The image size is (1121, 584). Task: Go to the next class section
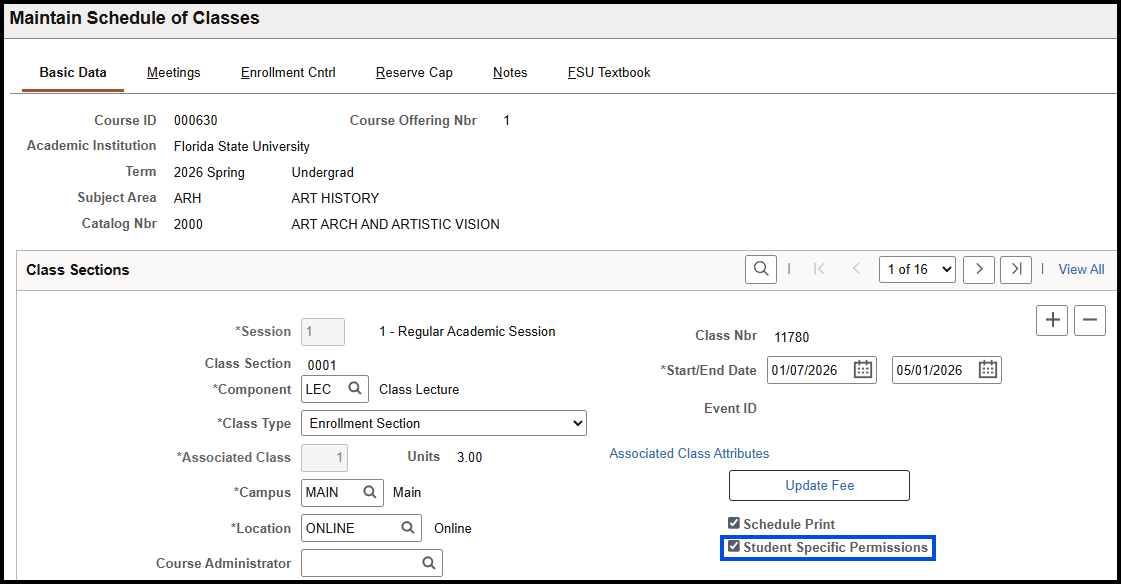tap(978, 269)
